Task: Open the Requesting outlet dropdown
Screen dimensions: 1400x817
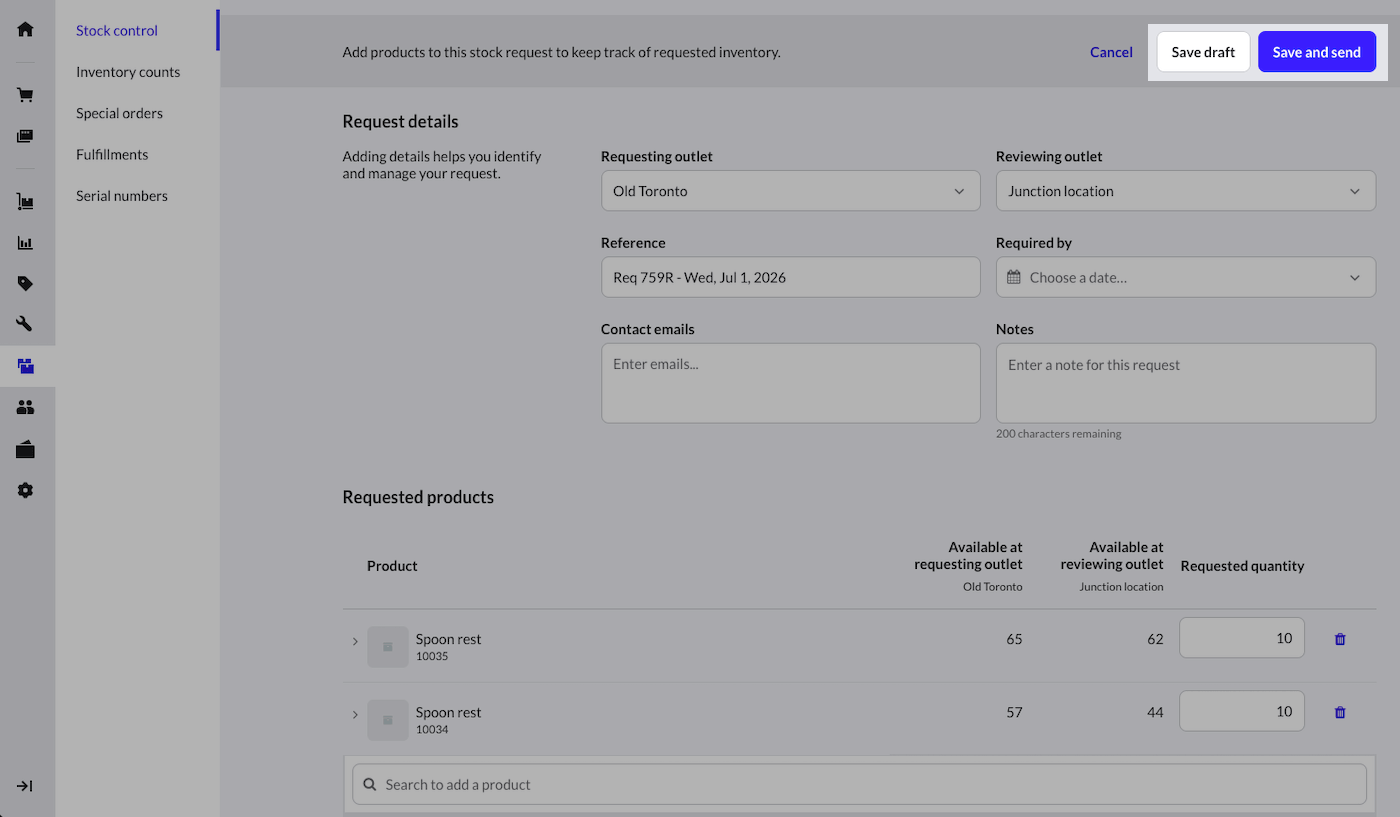Action: click(790, 191)
